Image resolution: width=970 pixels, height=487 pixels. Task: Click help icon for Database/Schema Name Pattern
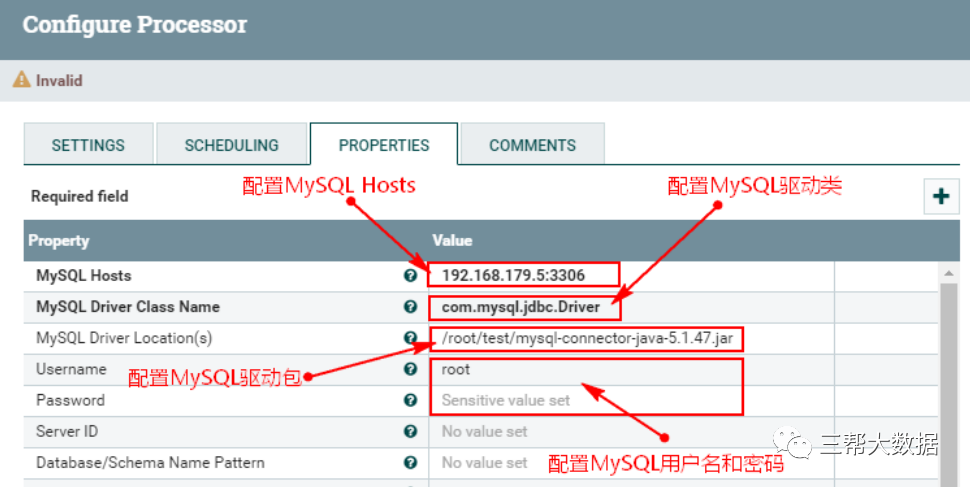[x=410, y=462]
